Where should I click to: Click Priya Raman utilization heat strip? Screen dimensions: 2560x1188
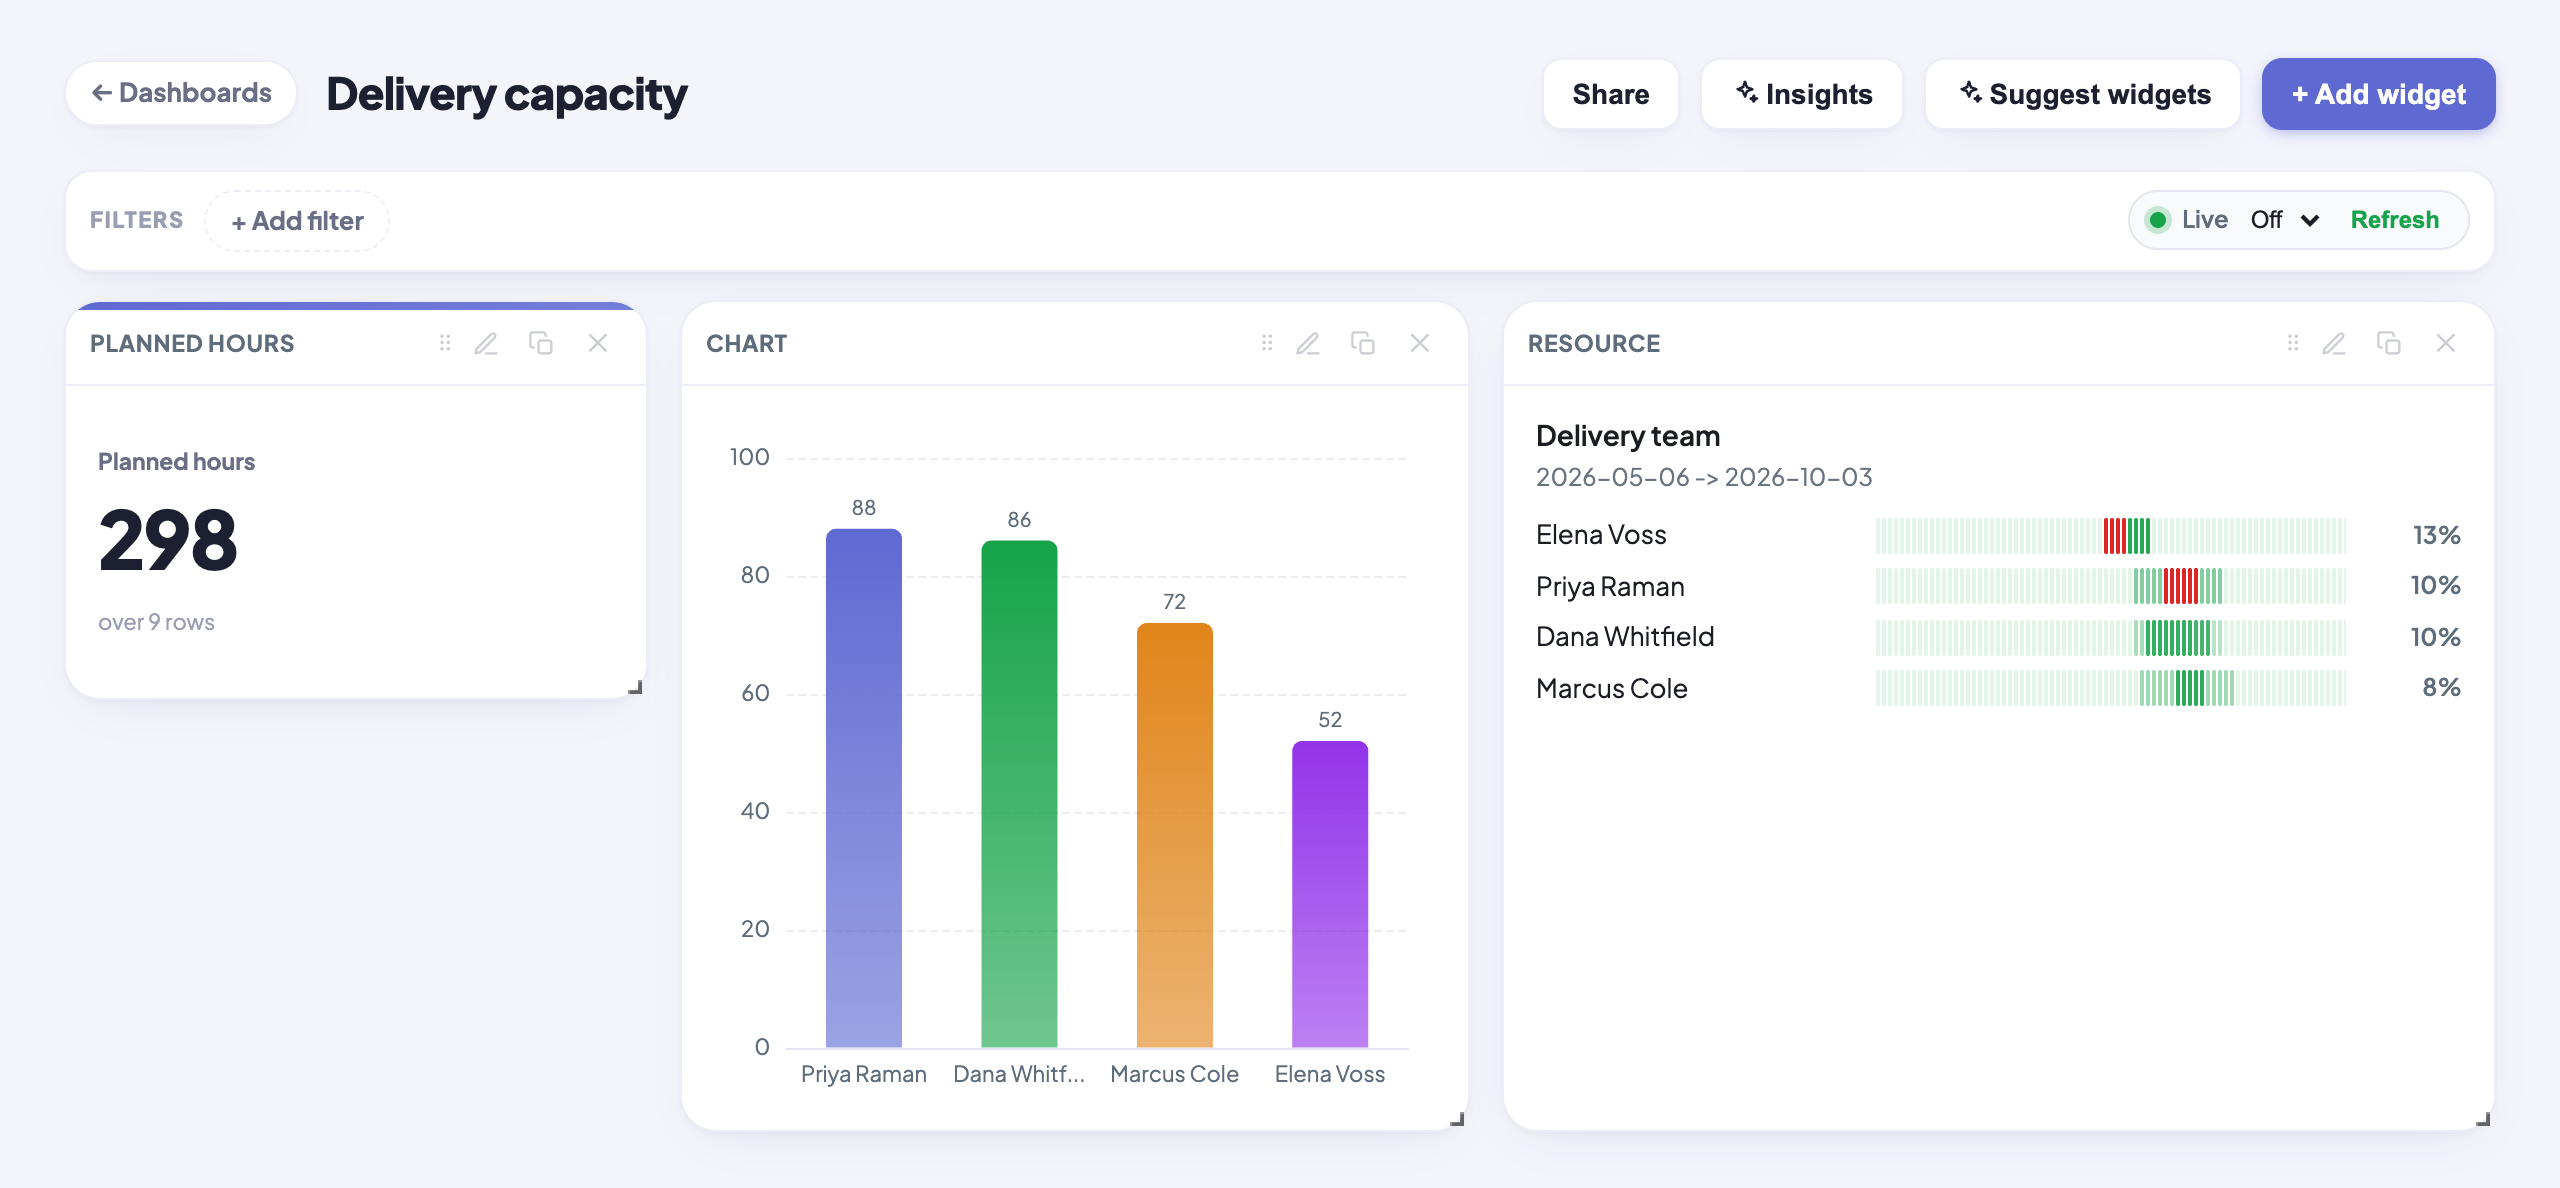2111,586
